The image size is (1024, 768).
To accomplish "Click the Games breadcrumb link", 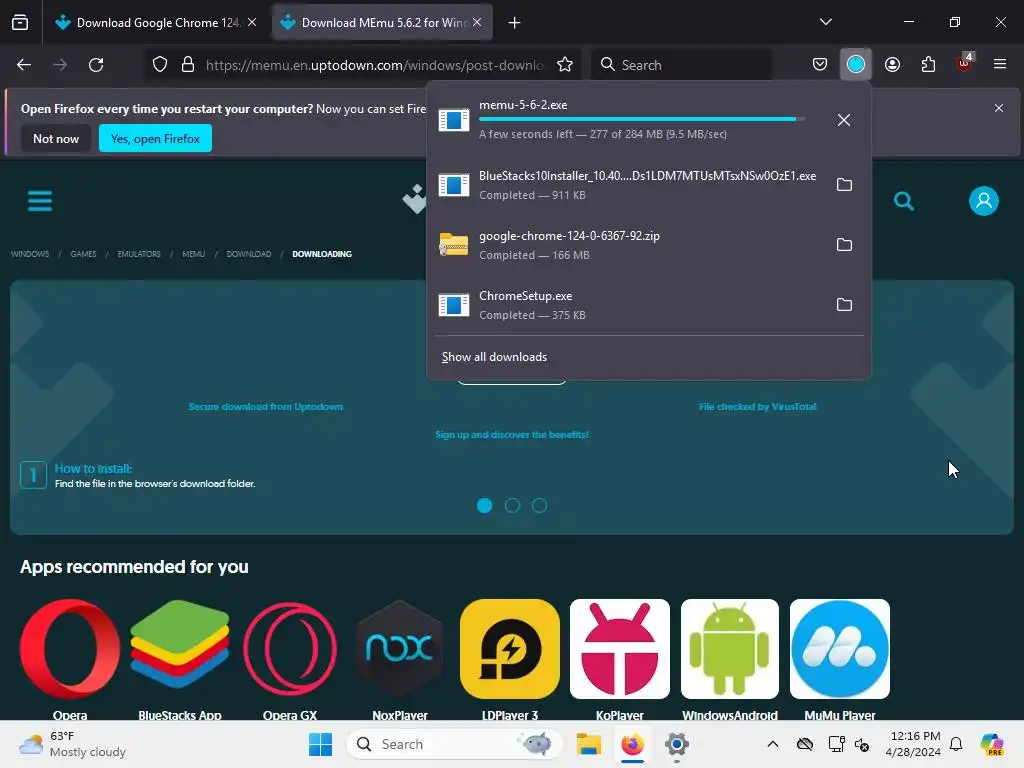I will 84,254.
